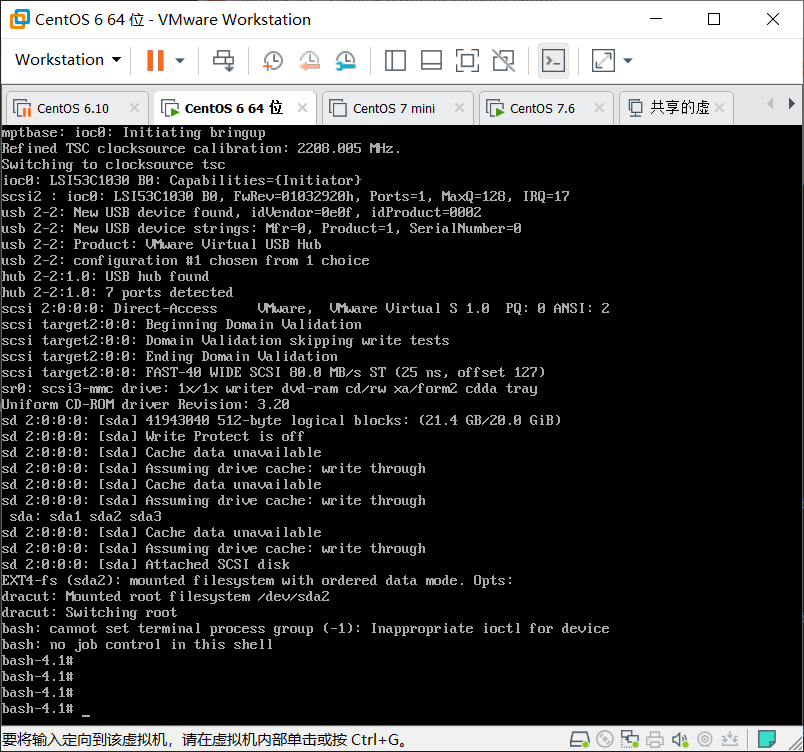Select the CentOS 6 64 位 tab

point(234,108)
